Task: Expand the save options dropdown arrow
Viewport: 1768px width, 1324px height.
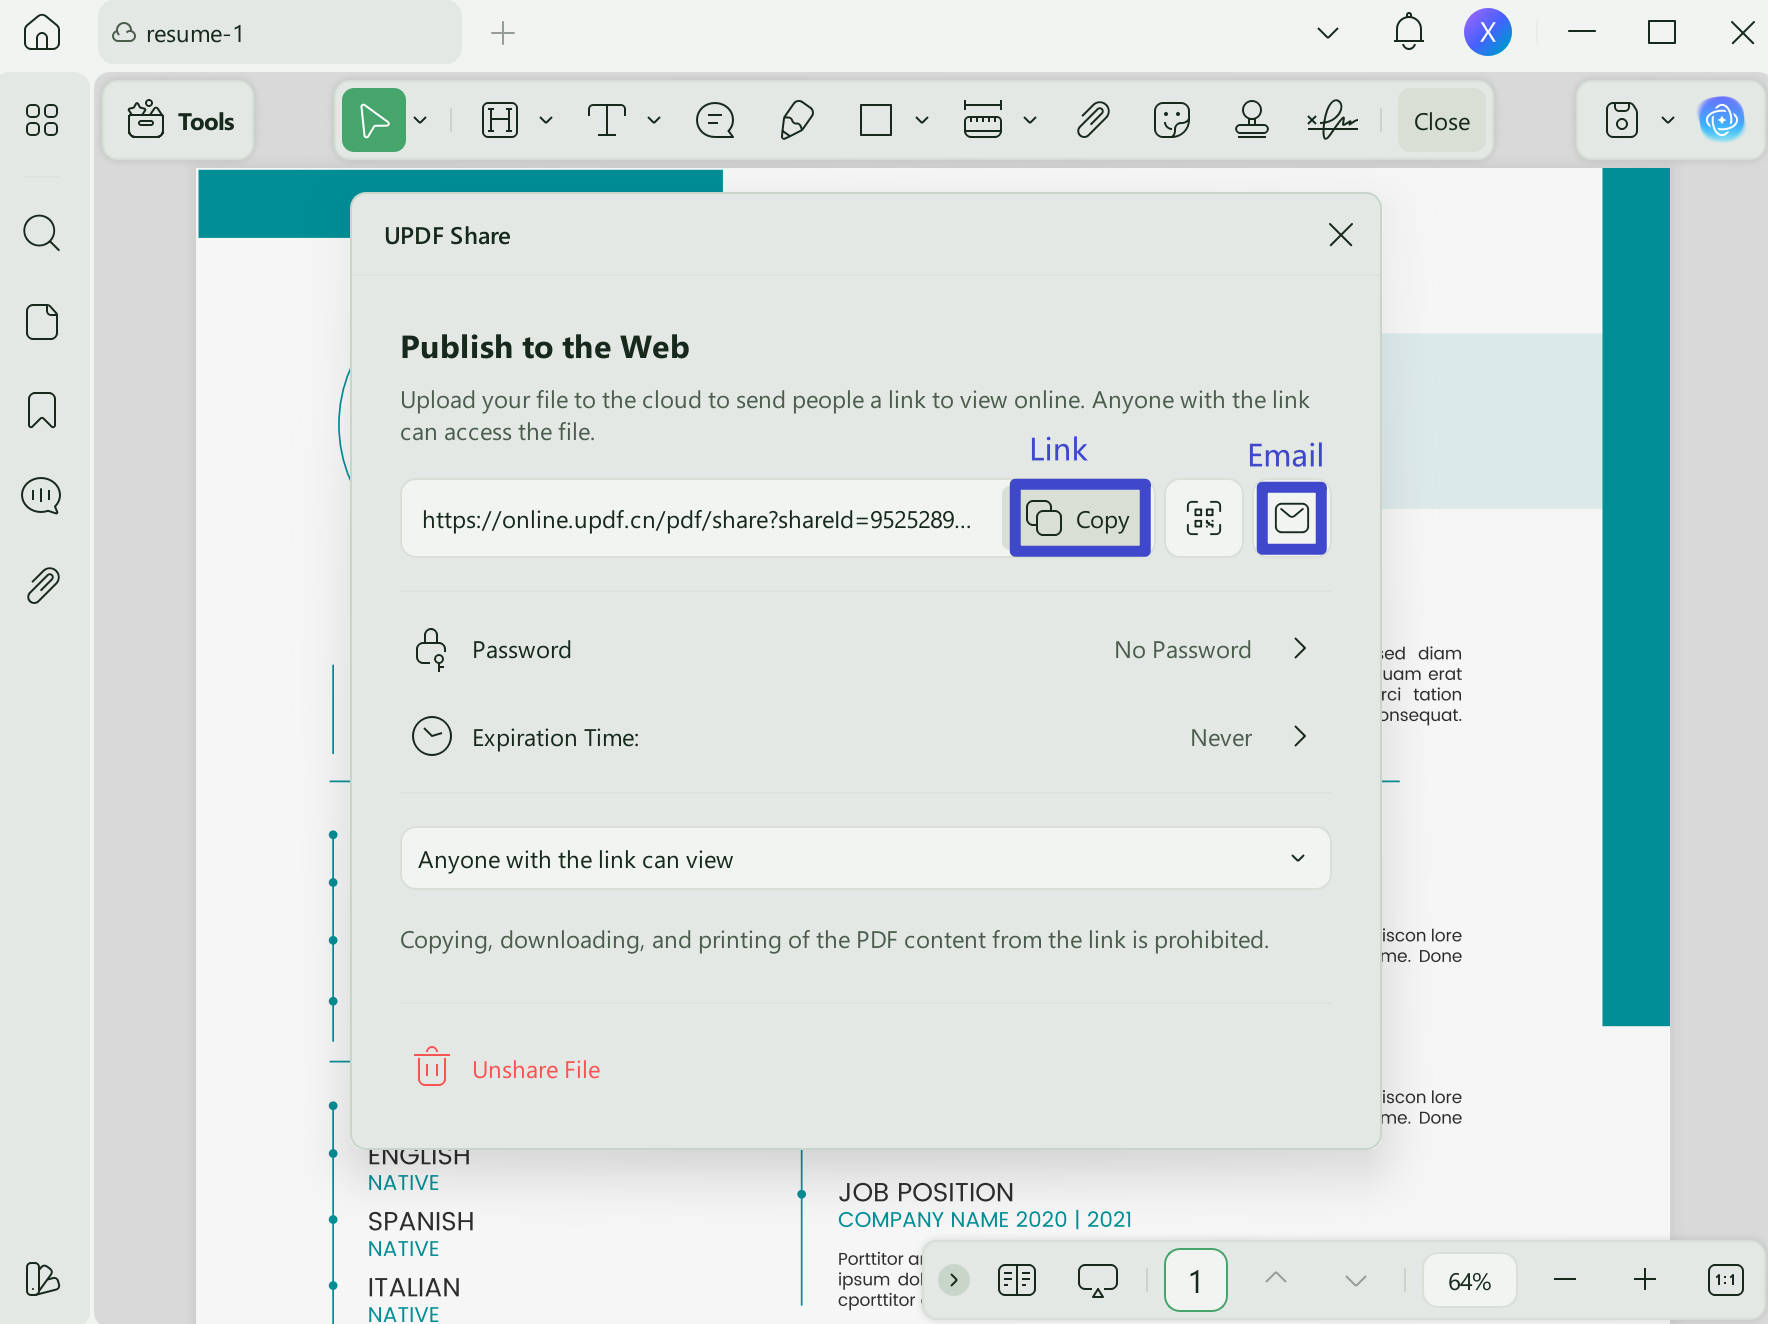Action: [1668, 121]
